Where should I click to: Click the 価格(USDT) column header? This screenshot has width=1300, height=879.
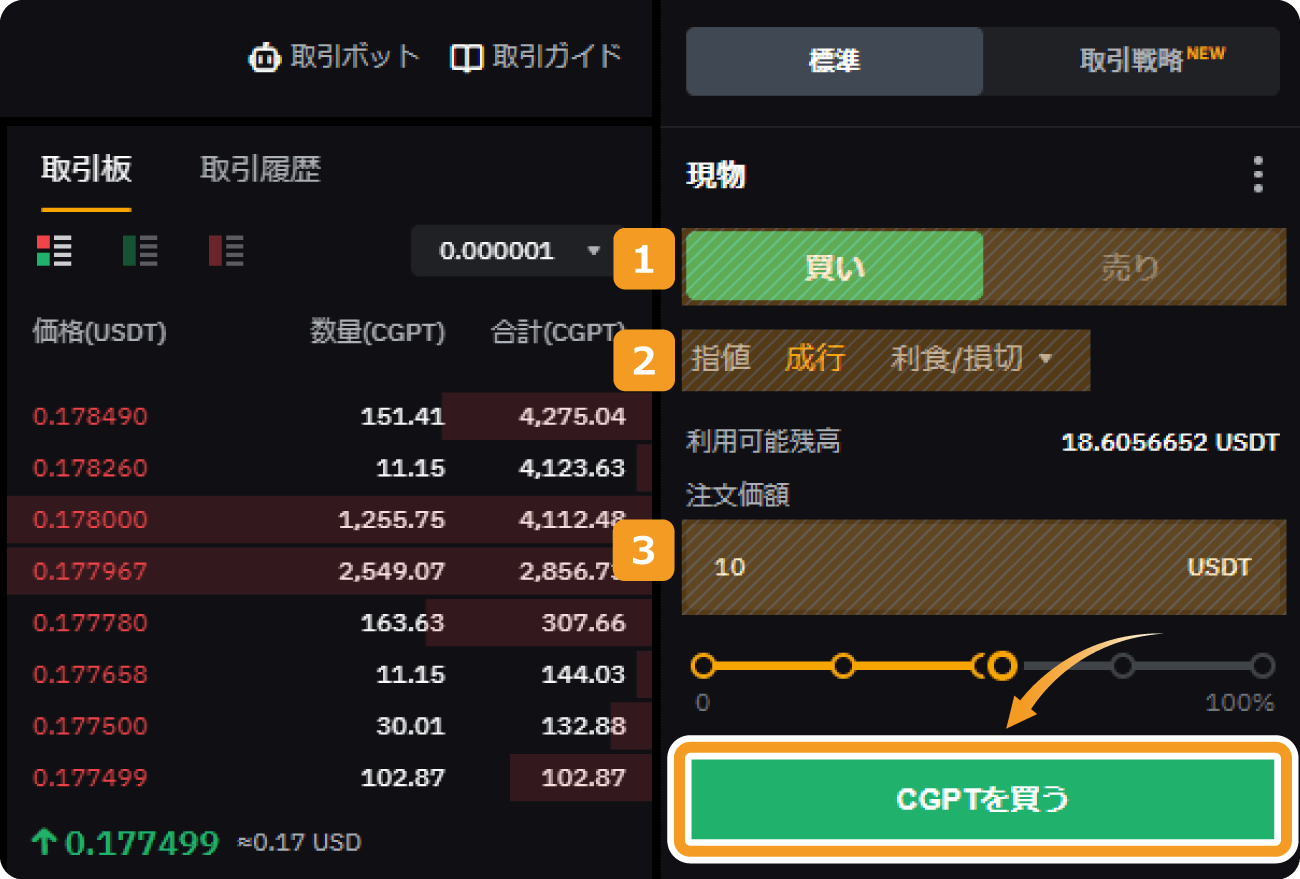(x=99, y=333)
